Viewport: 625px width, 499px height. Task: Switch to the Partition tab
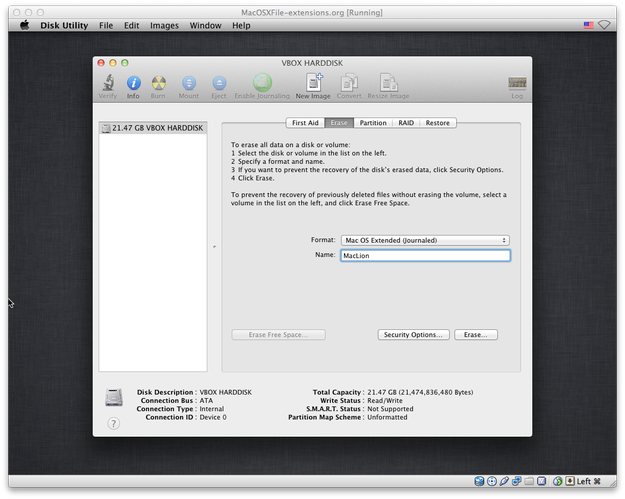tap(373, 123)
